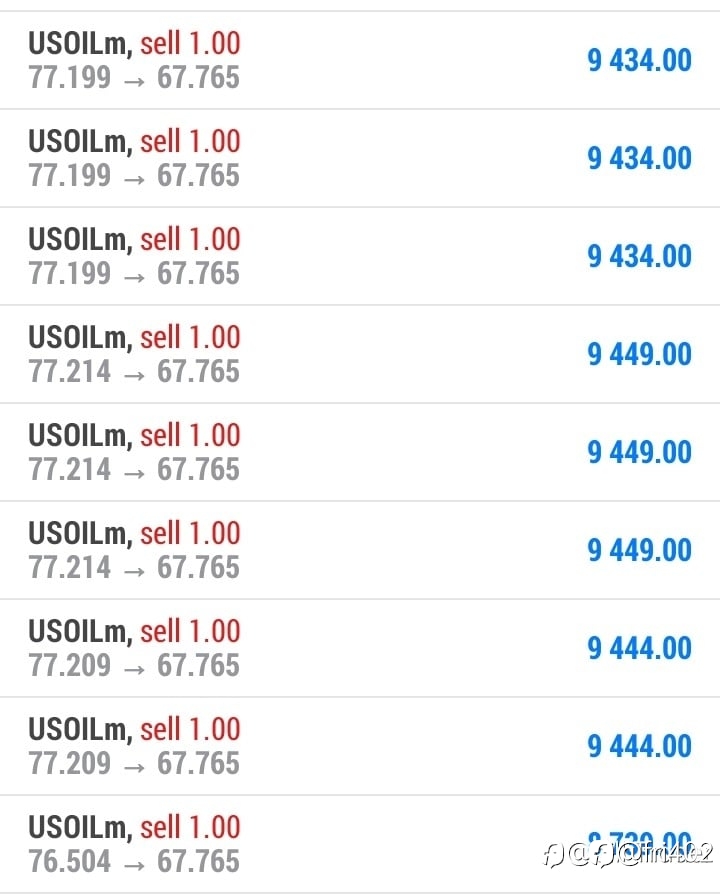Click the first 9 449.00 profit figure
The height and width of the screenshot is (896, 720).
pos(639,354)
